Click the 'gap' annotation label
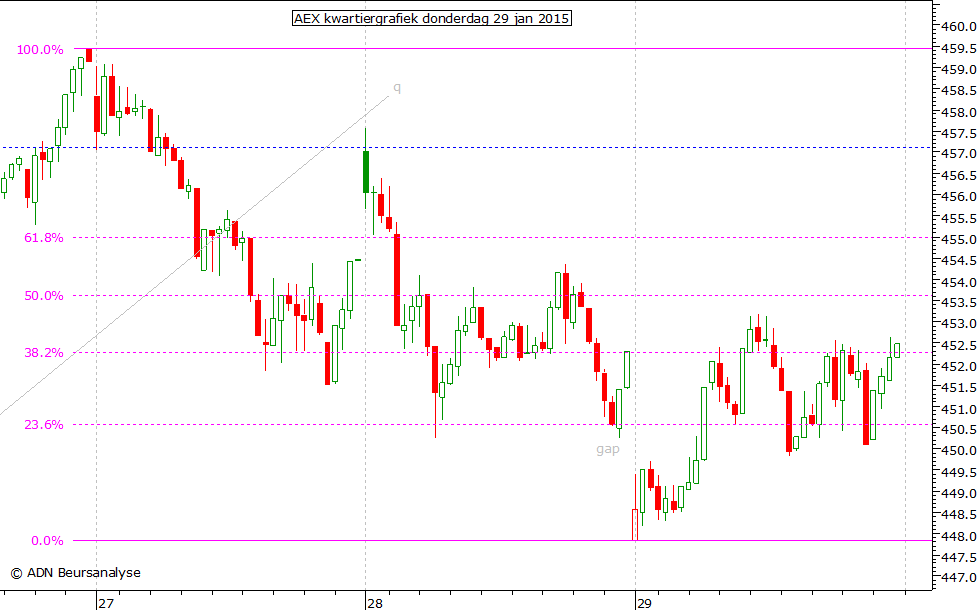This screenshot has height=610, width=980. pos(608,449)
